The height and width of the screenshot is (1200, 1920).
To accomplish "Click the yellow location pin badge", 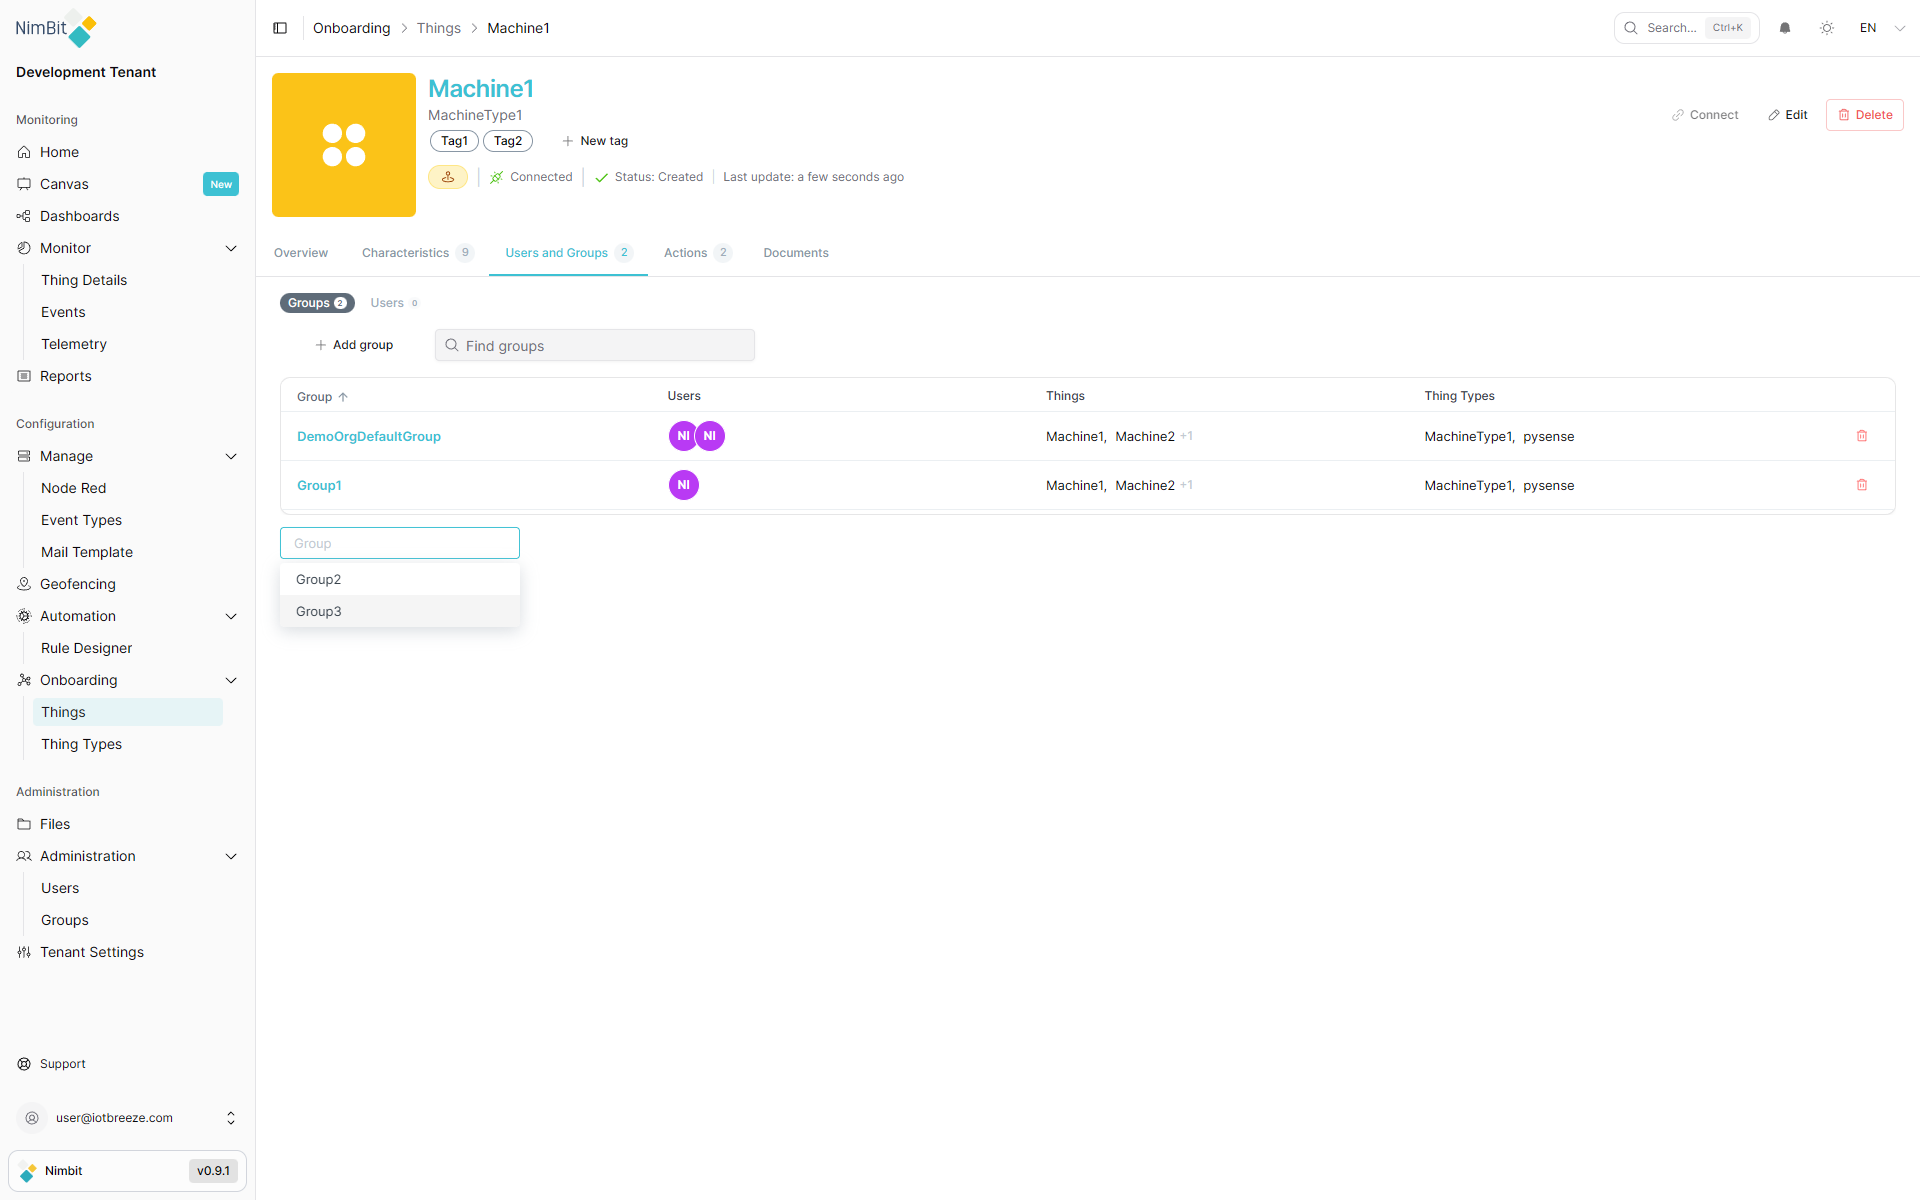I will tap(447, 177).
